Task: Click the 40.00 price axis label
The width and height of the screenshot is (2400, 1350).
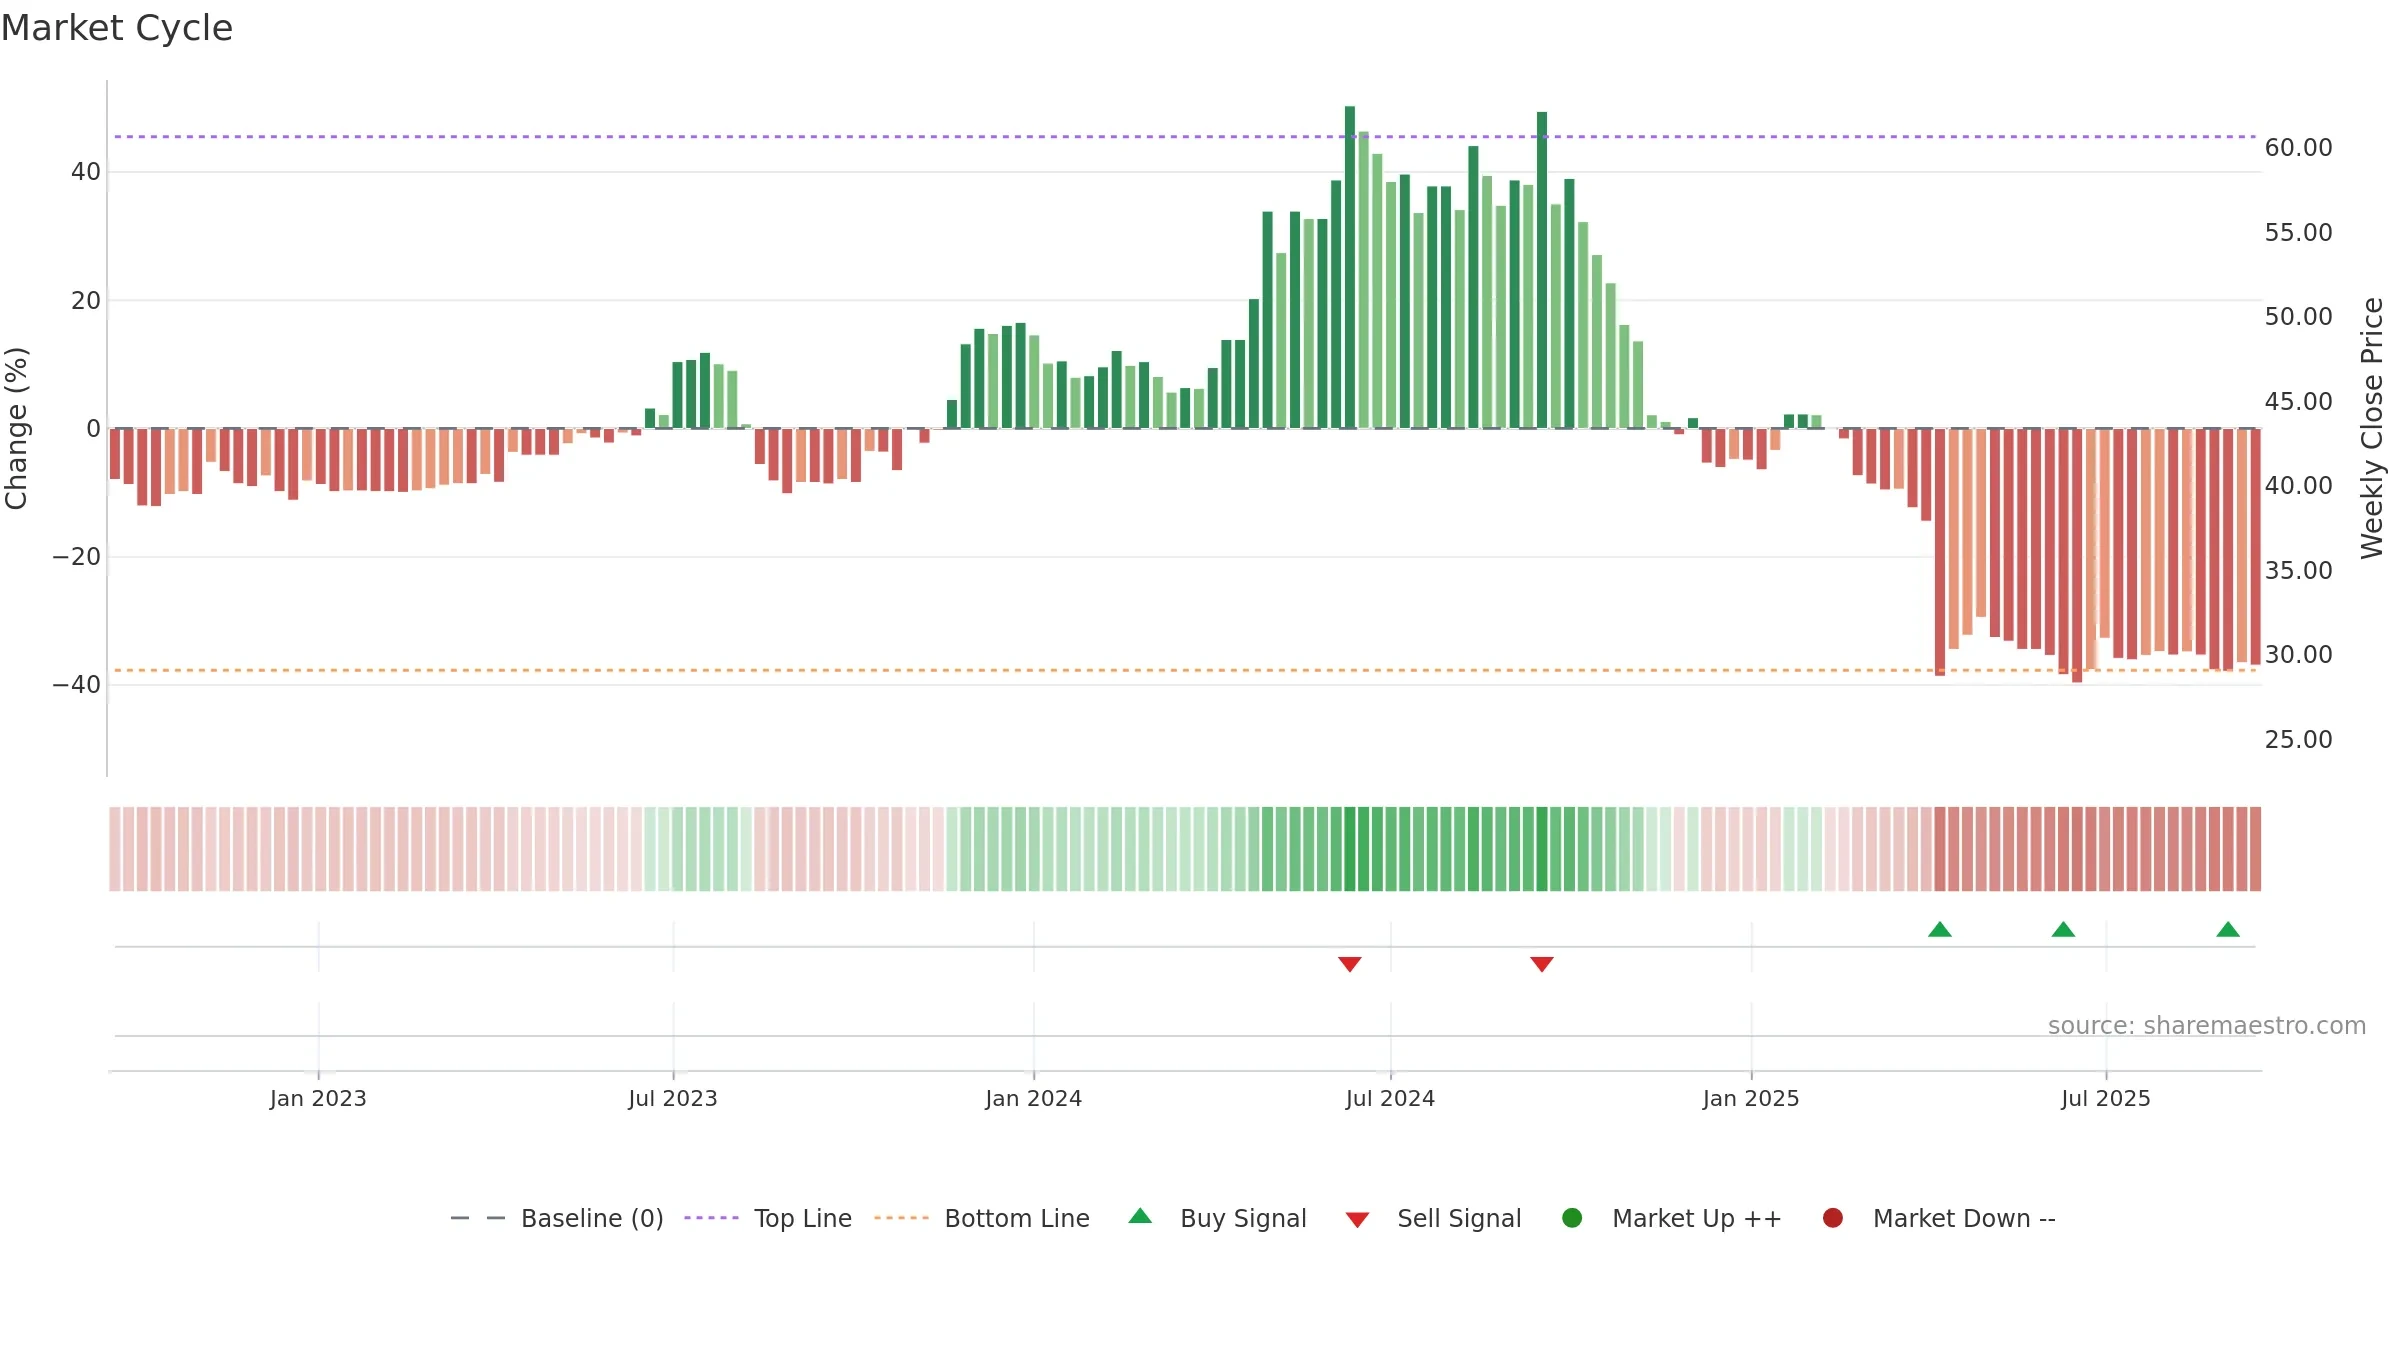Action: coord(2298,485)
